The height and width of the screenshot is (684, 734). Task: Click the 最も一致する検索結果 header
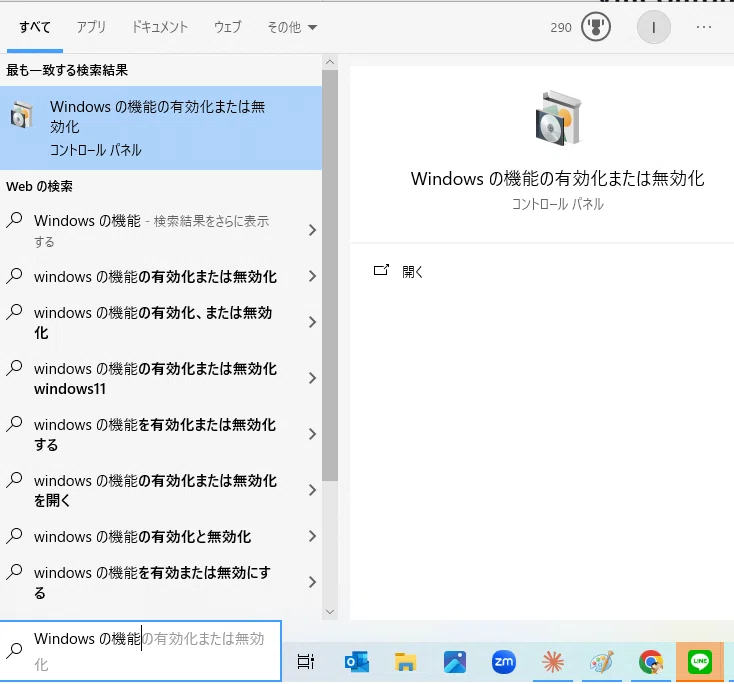click(67, 70)
